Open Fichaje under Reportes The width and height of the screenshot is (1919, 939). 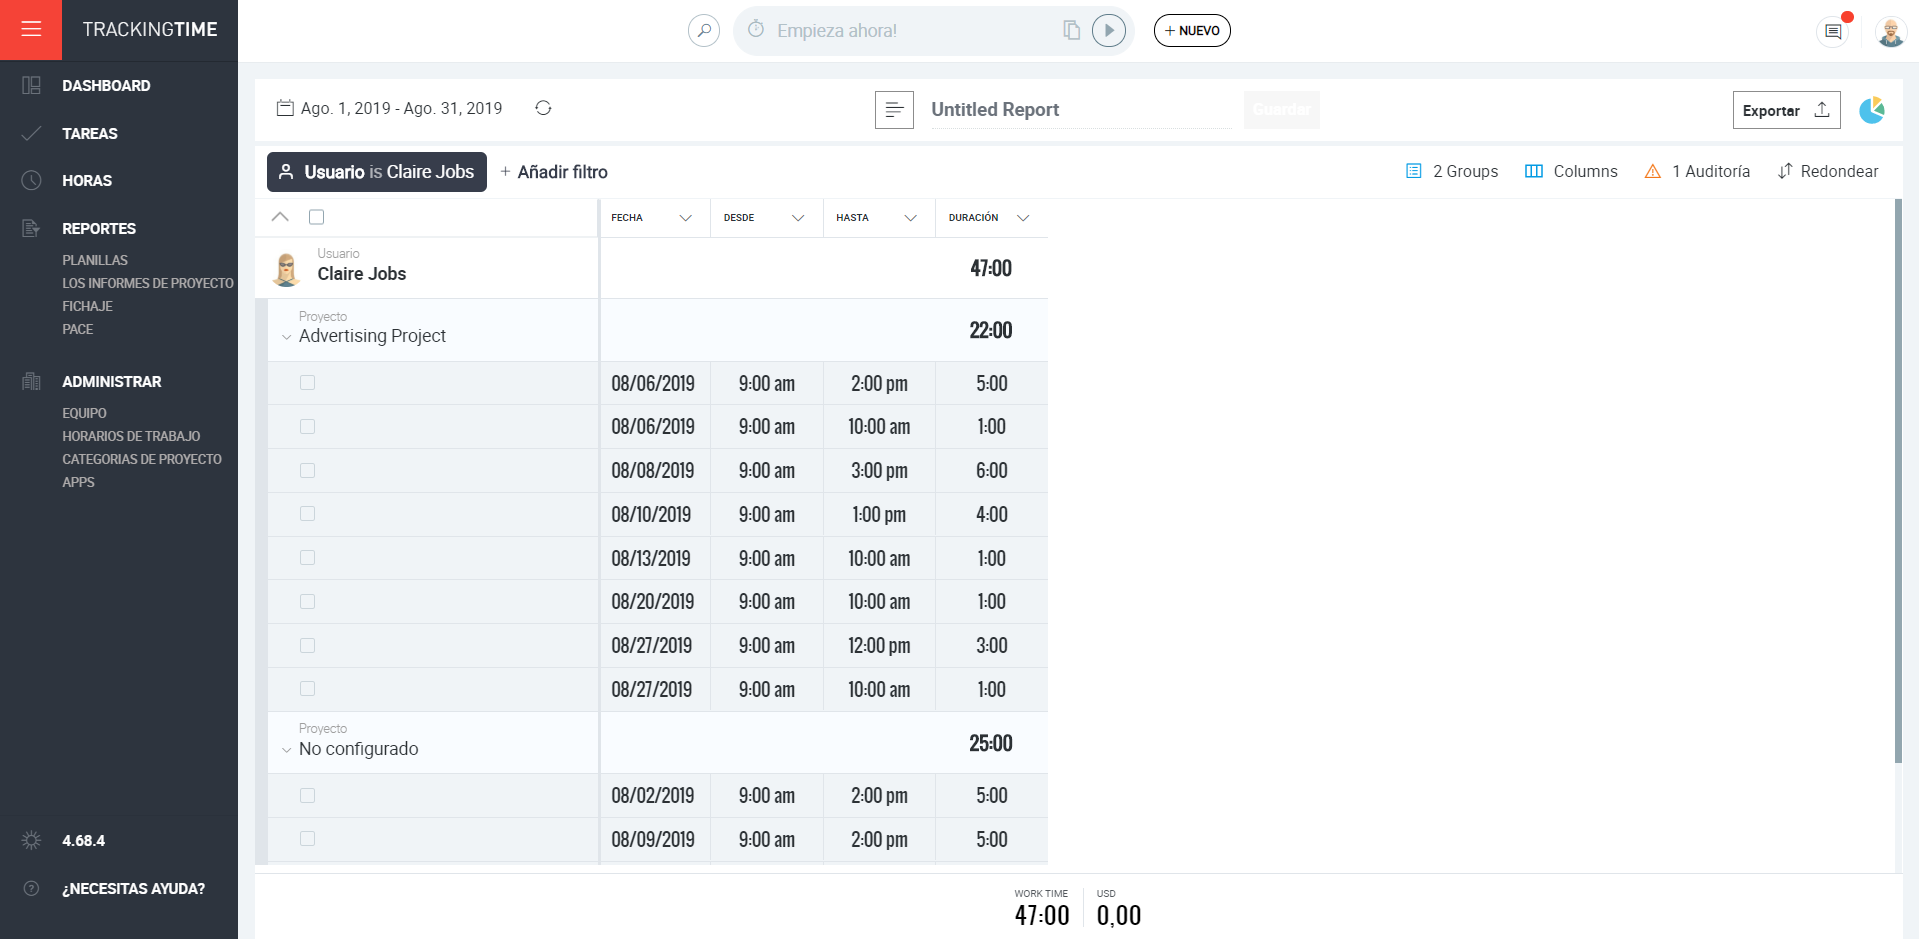point(87,306)
